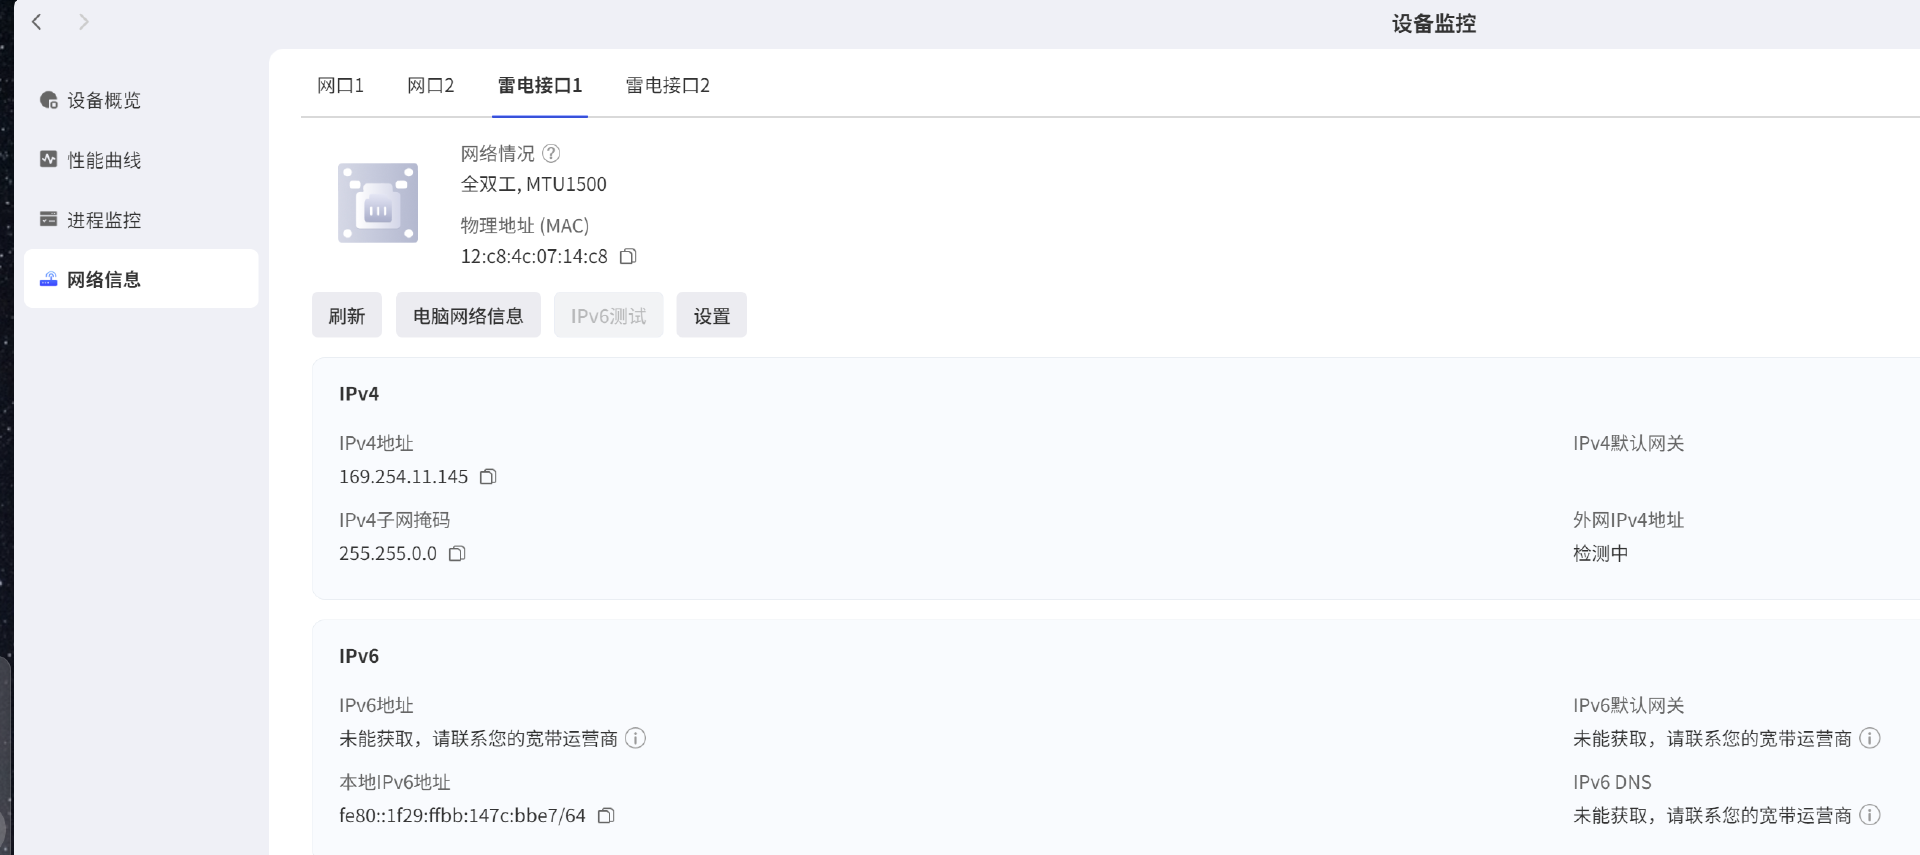Show info icon for IPv6默认网关
This screenshot has height=855, width=1920.
(x=1869, y=739)
